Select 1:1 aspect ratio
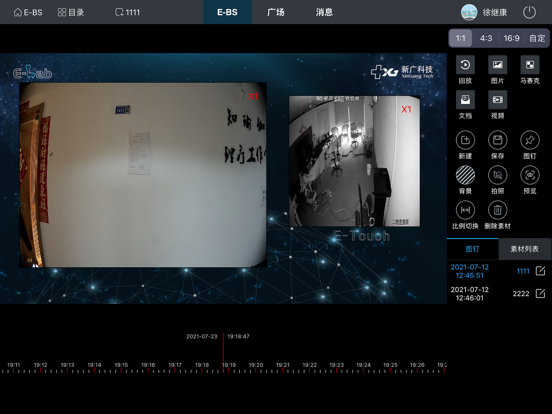Viewport: 552px width, 414px height. 460,38
